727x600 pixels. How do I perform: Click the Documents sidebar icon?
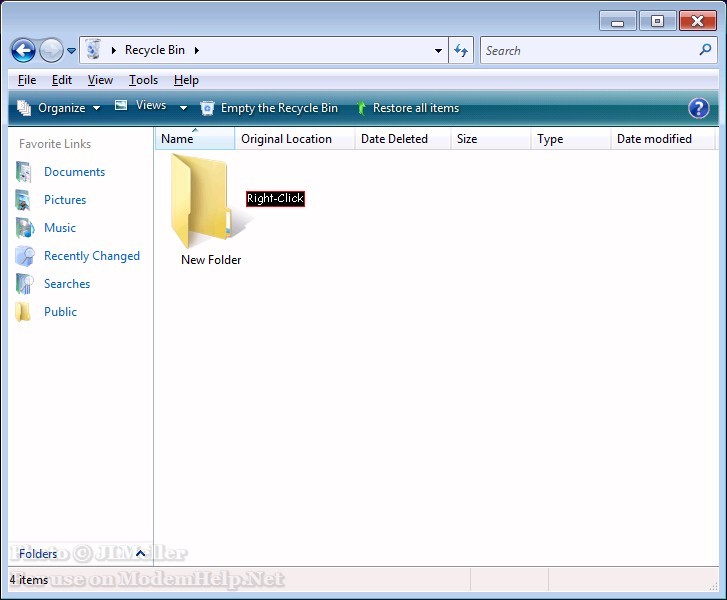[x=24, y=172]
